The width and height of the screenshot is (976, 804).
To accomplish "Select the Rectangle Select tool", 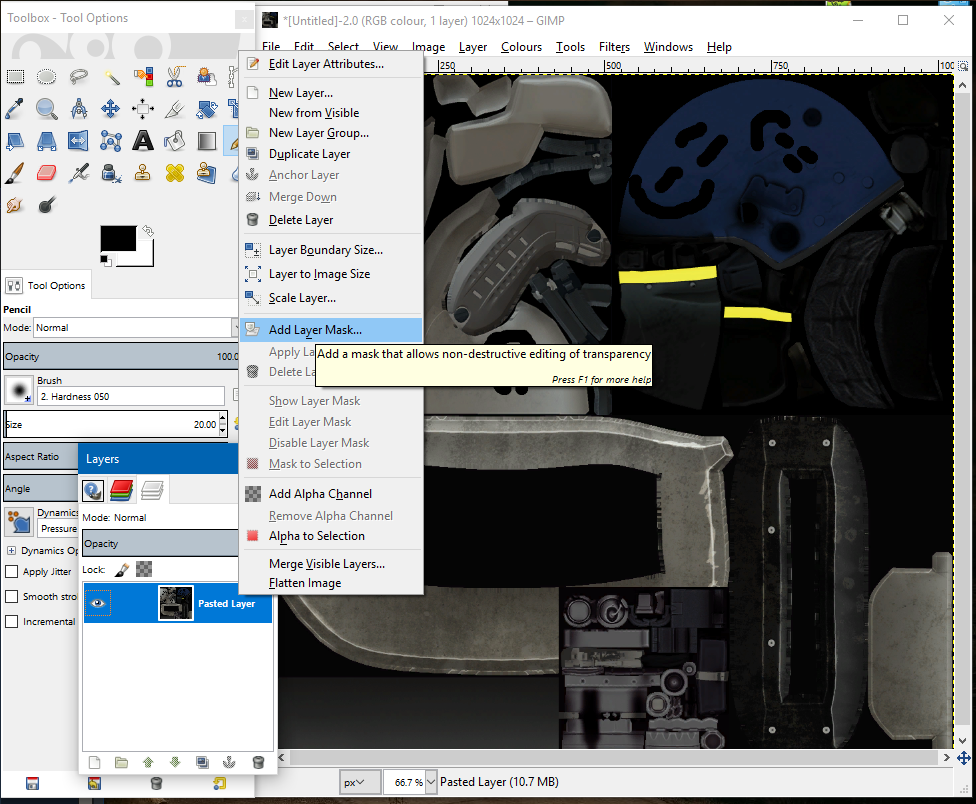I will click(x=15, y=77).
